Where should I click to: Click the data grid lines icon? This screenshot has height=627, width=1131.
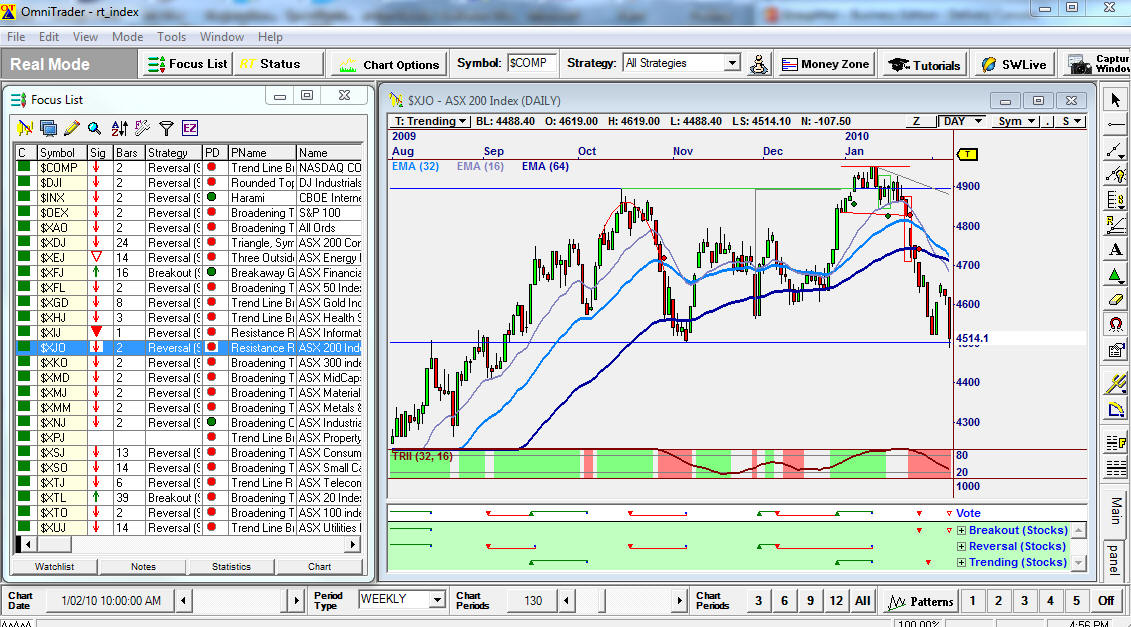(1116, 468)
